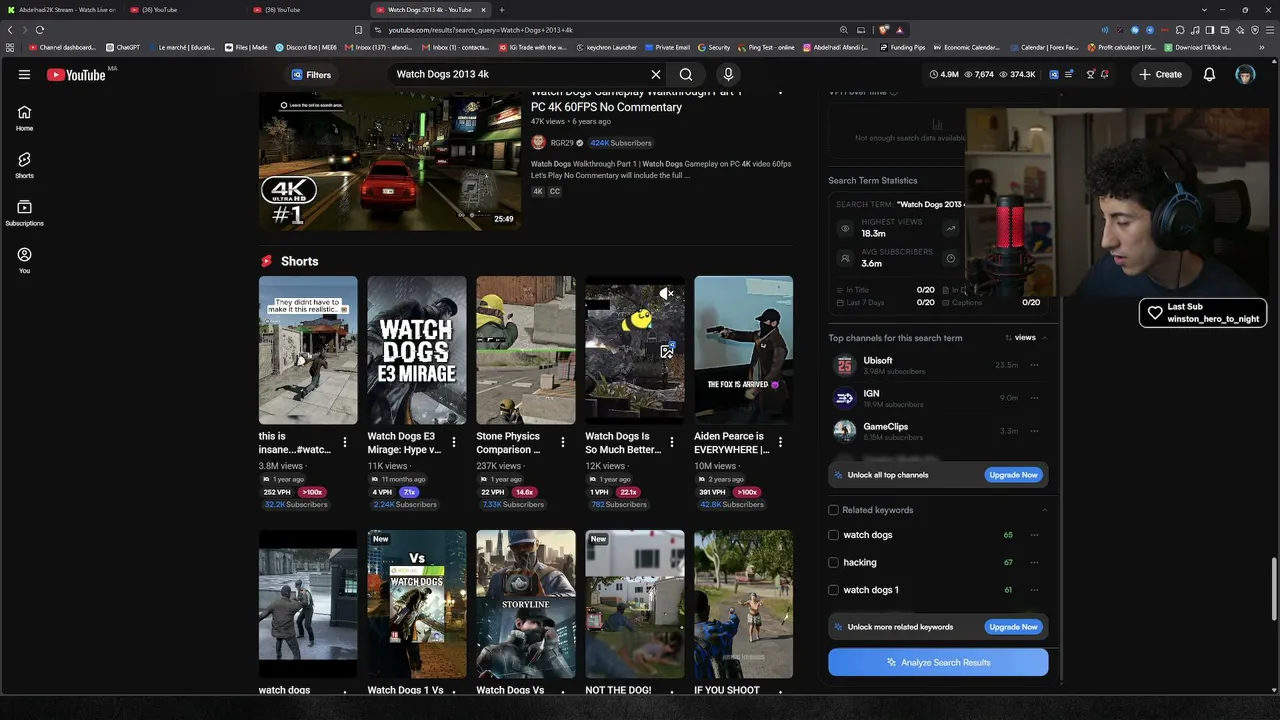Switch to the Abdelhadi2K Stream browser tab
The image size is (1280, 720).
pos(60,10)
